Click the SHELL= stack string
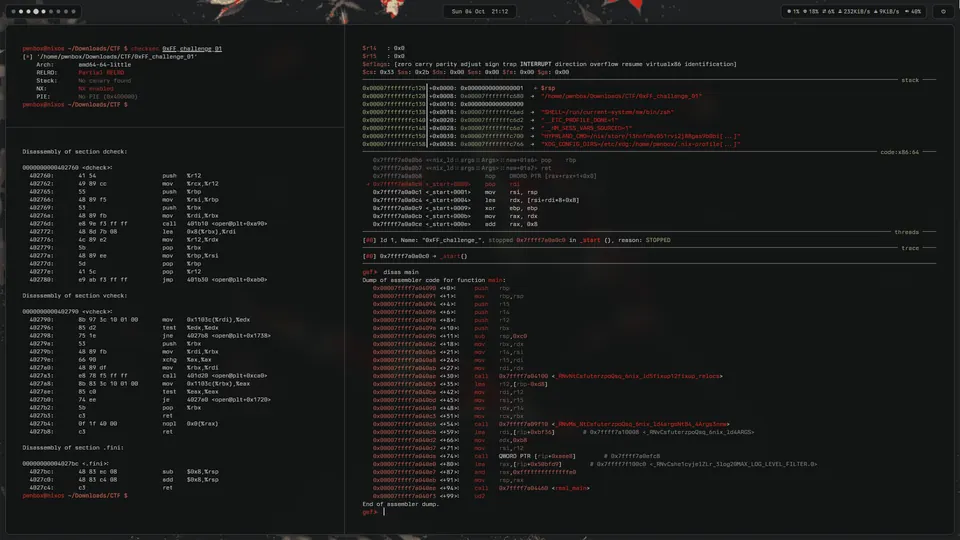 point(607,112)
